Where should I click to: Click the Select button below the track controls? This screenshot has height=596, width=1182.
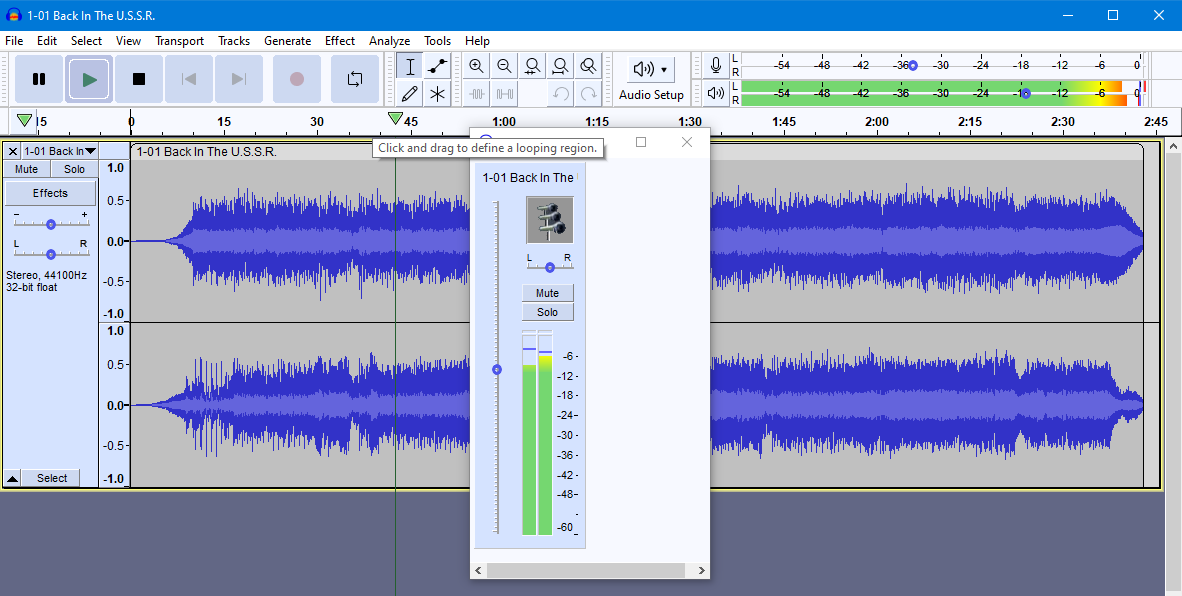[51, 477]
